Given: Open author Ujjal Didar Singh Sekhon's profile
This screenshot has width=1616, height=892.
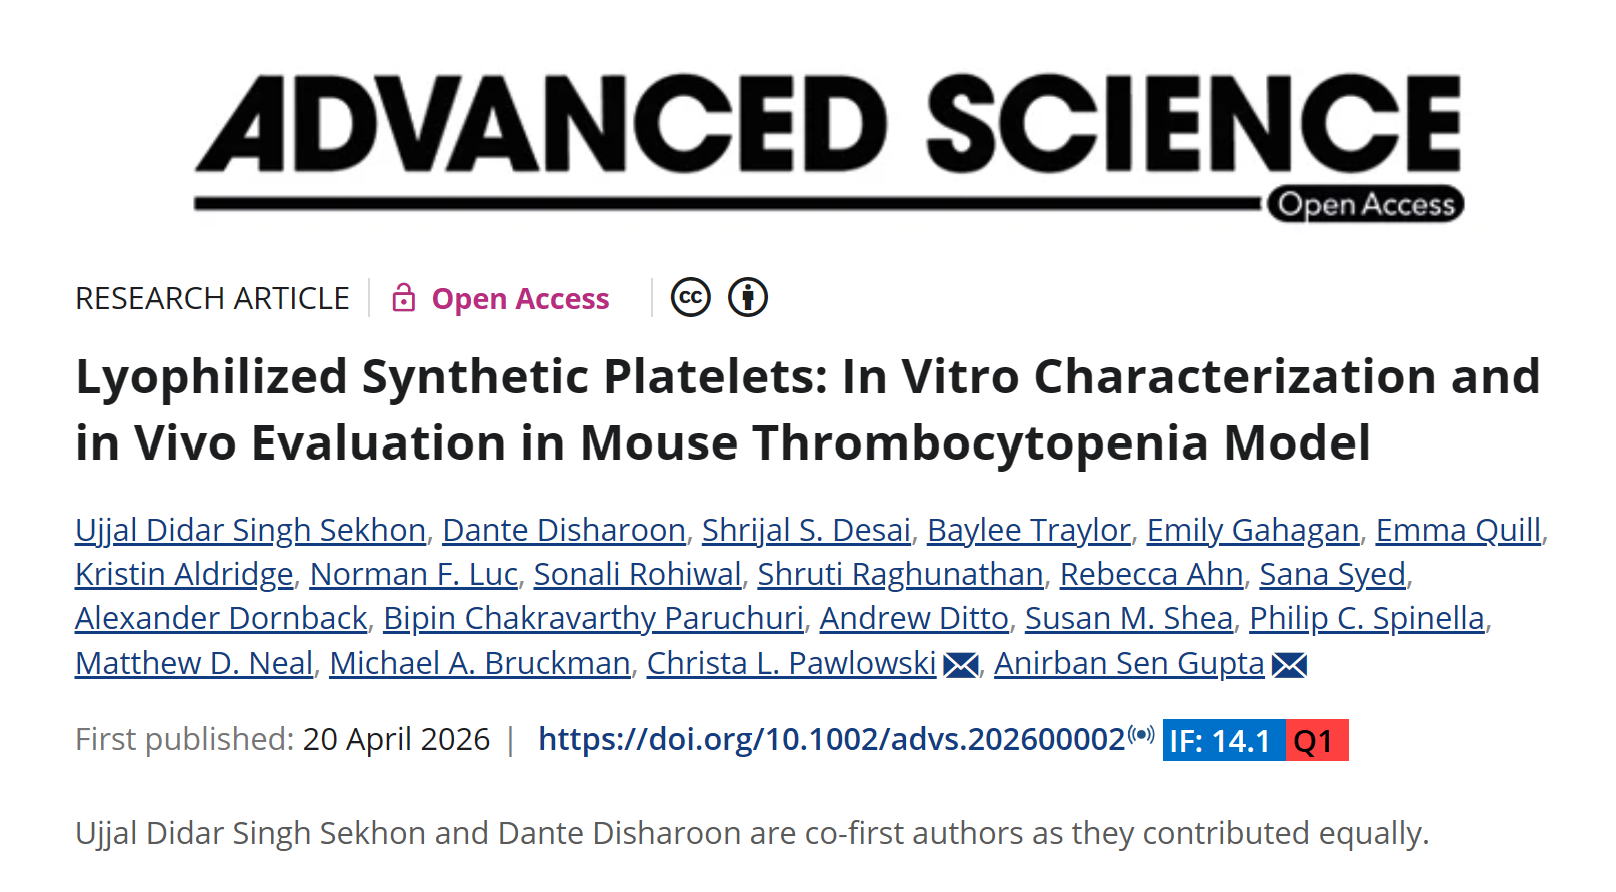Looking at the screenshot, I should pos(250,530).
